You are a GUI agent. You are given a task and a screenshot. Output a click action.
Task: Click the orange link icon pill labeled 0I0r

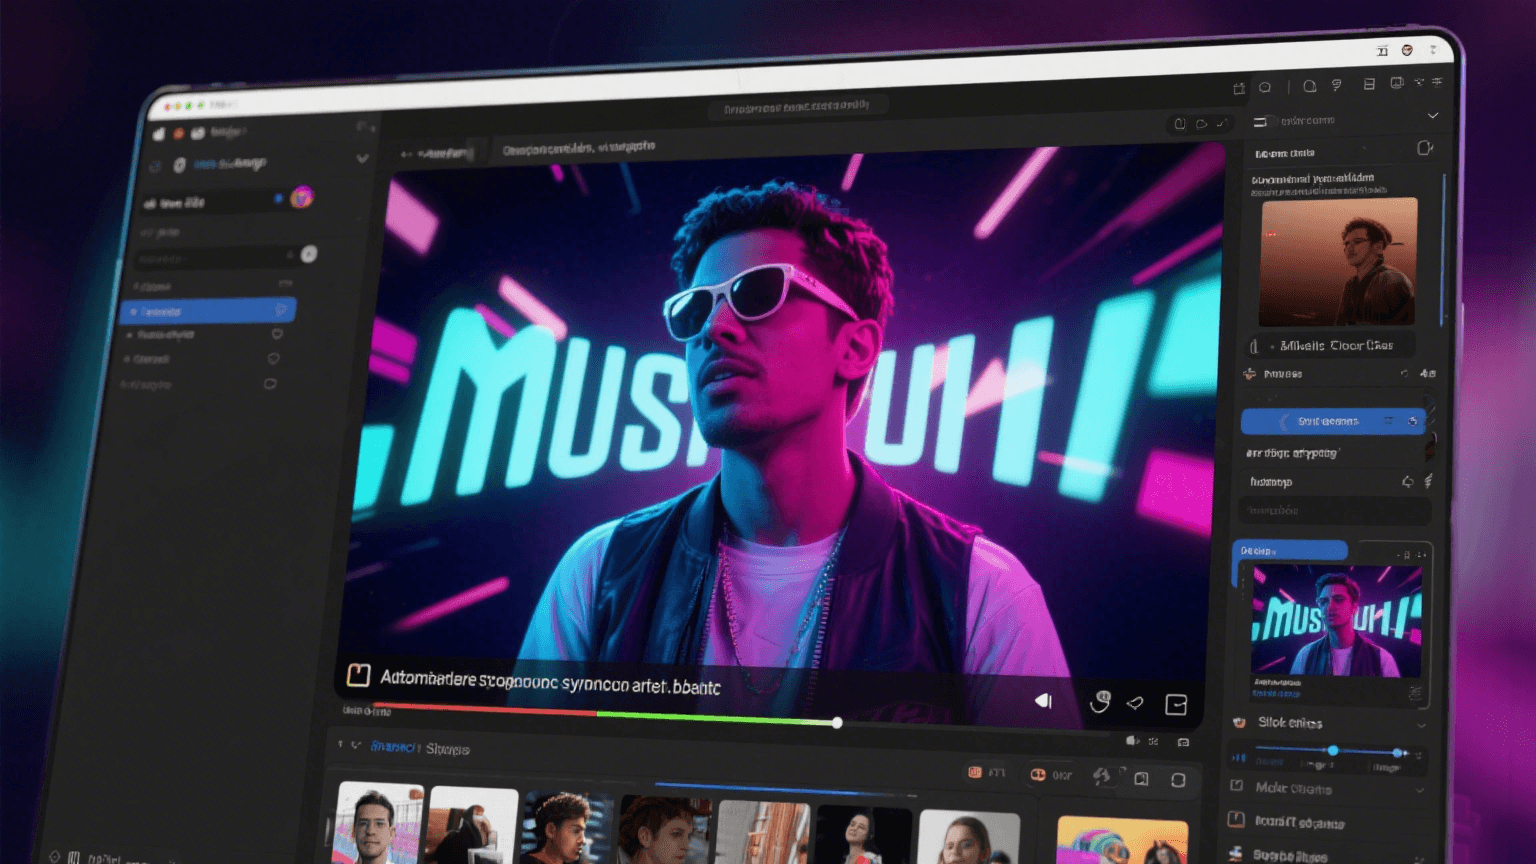[1051, 775]
